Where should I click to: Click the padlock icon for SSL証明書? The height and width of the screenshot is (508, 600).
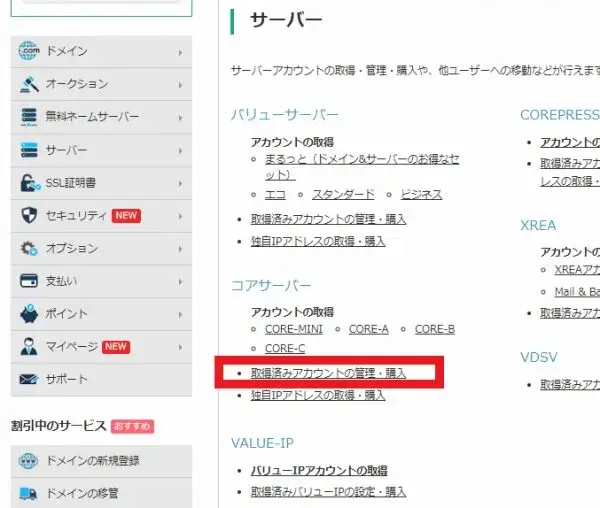(x=30, y=183)
